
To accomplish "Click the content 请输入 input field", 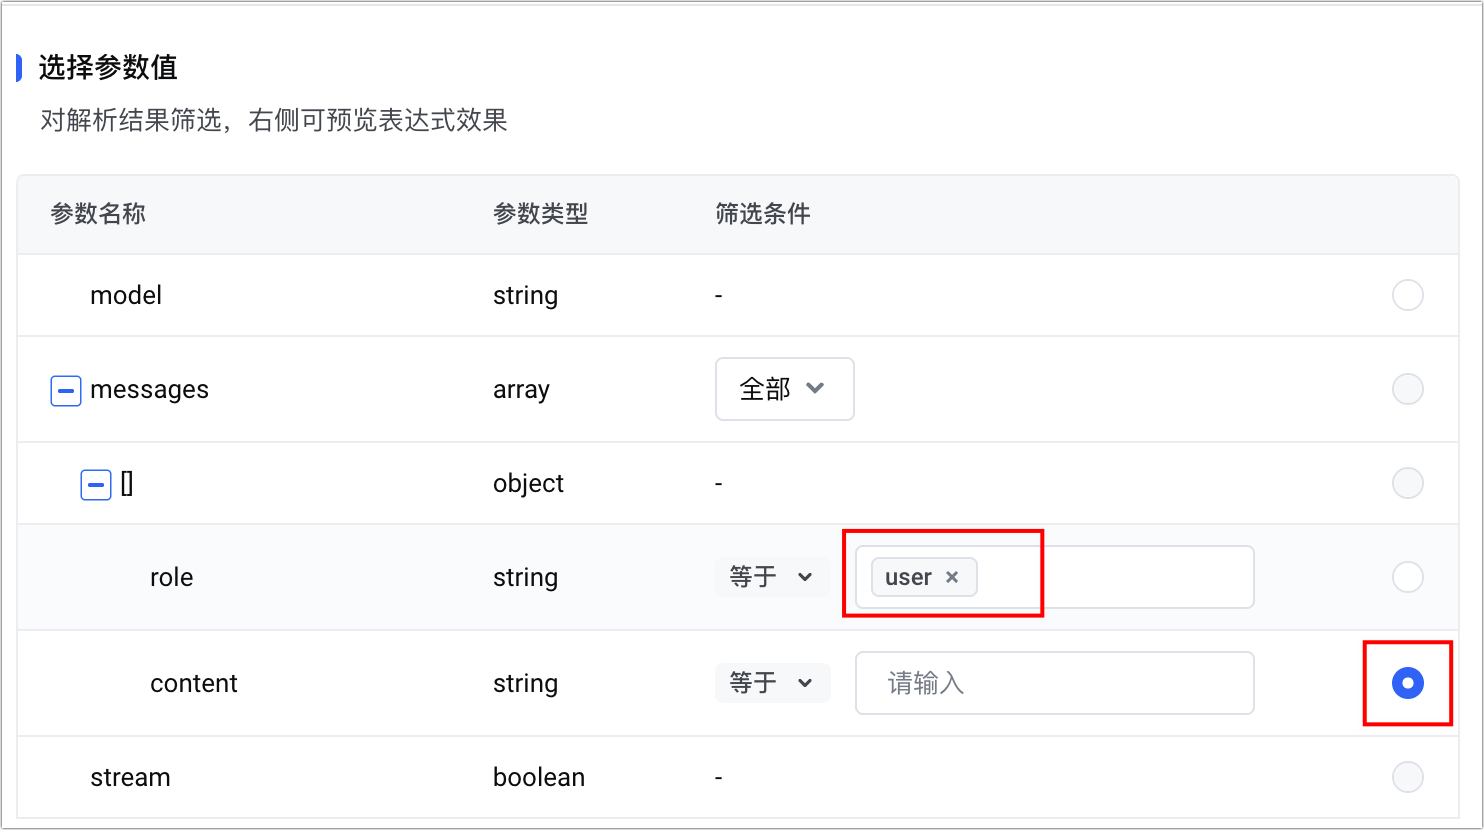I will click(1053, 683).
